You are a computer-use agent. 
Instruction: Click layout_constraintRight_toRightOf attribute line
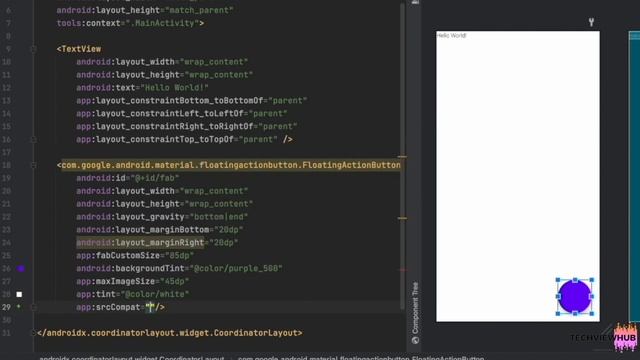(x=187, y=127)
